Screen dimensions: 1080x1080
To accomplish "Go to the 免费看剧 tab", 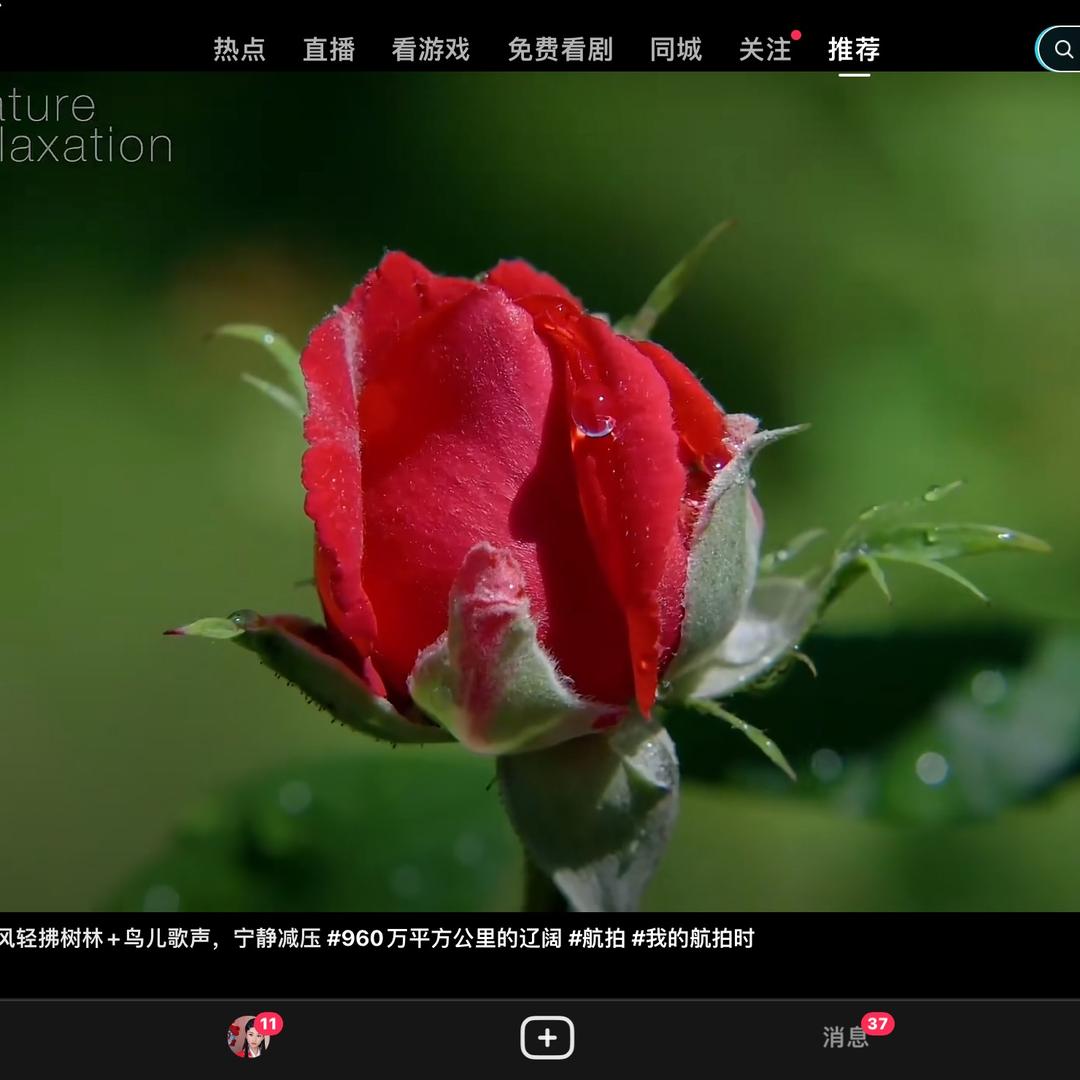I will tap(559, 49).
